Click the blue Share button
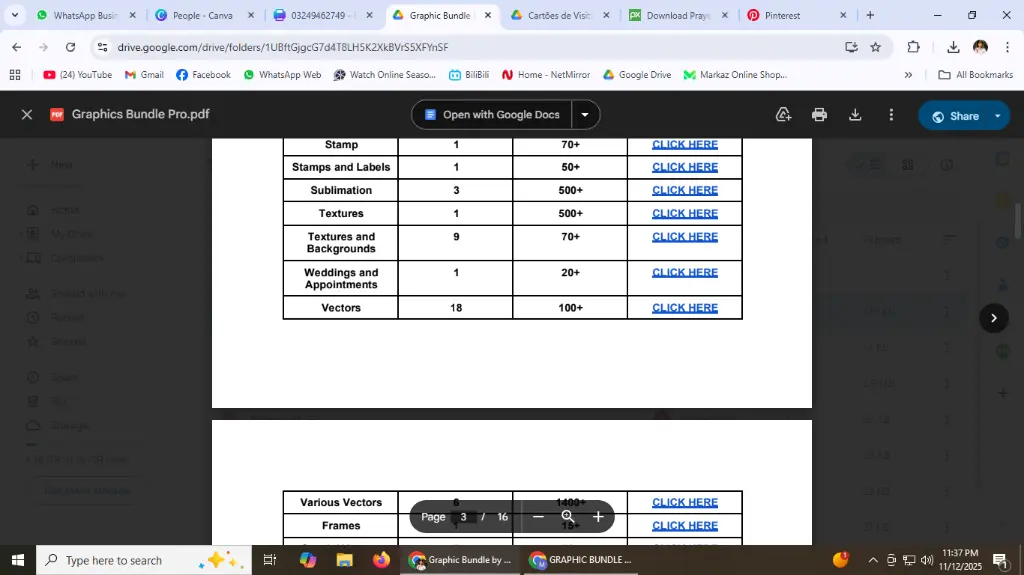This screenshot has width=1024, height=575. [955, 116]
